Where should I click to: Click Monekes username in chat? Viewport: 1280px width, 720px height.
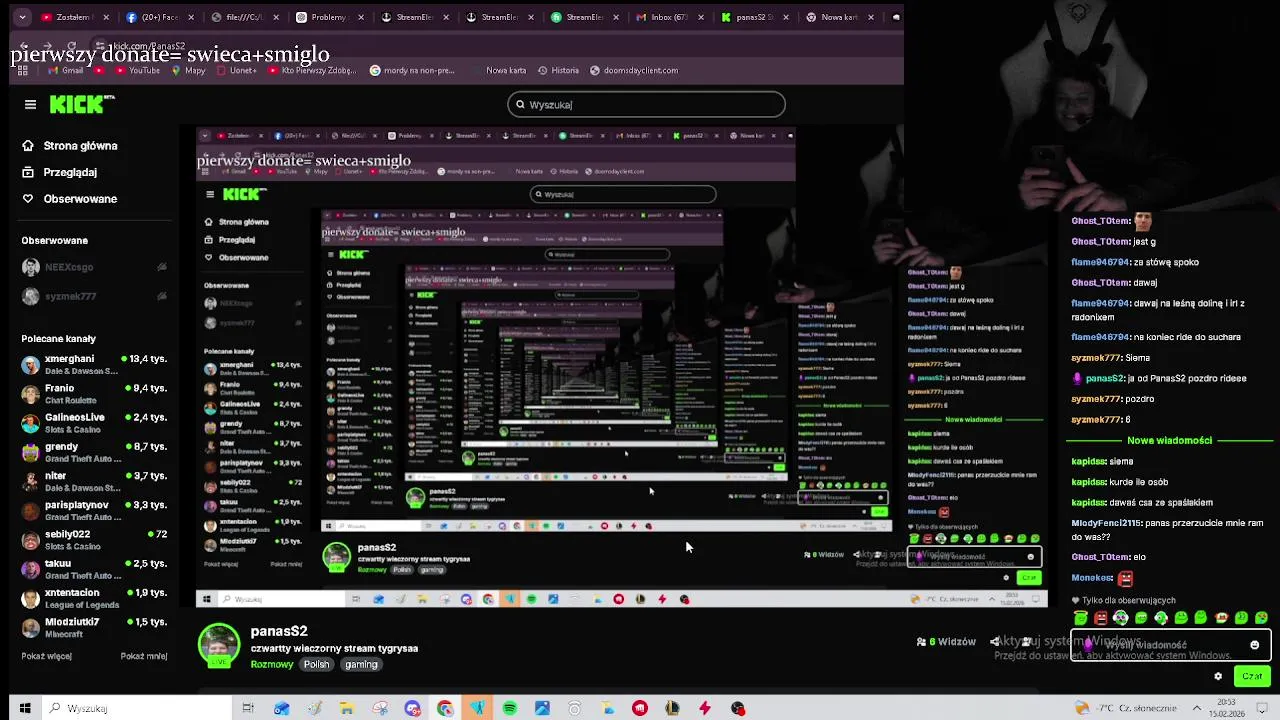(1092, 578)
